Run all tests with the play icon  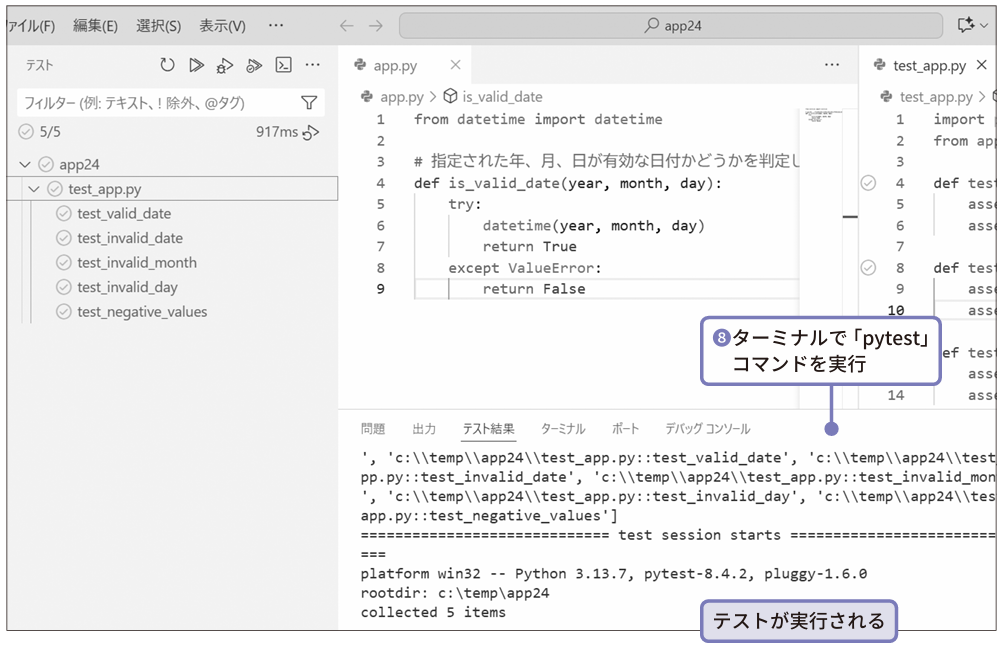point(197,65)
